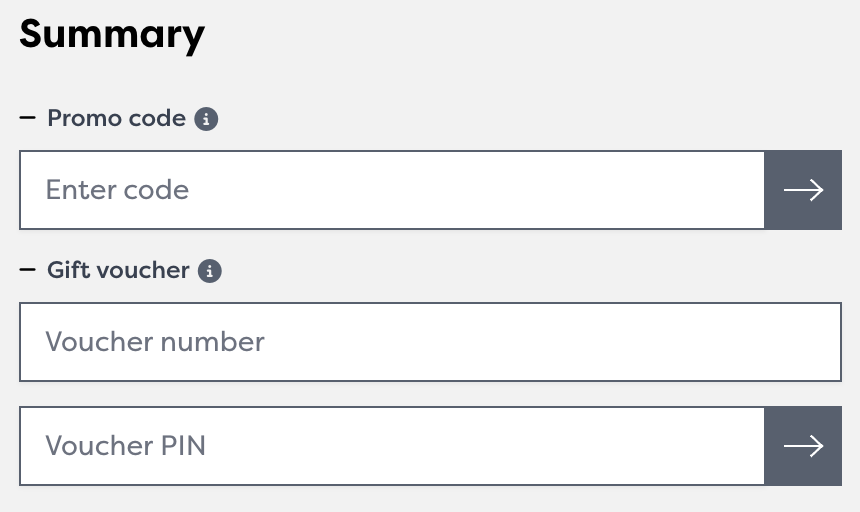This screenshot has width=860, height=512.
Task: Click the 'Voucher PIN' placeholder text
Action: click(x=125, y=446)
